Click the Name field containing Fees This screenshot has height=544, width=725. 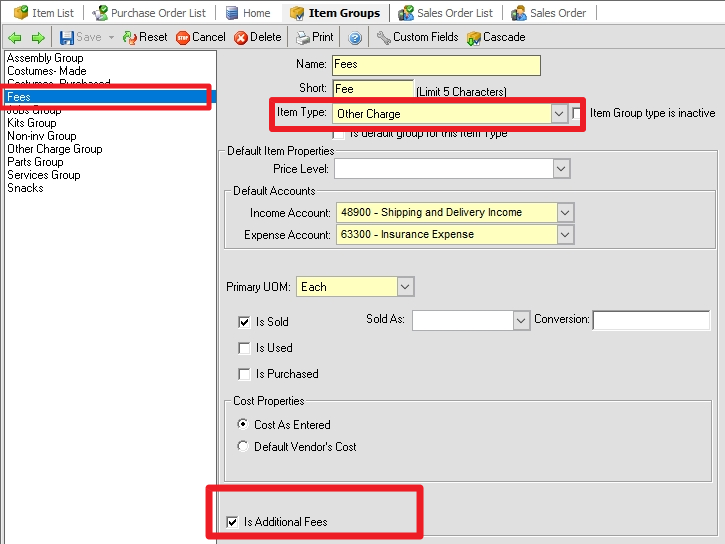pos(436,65)
